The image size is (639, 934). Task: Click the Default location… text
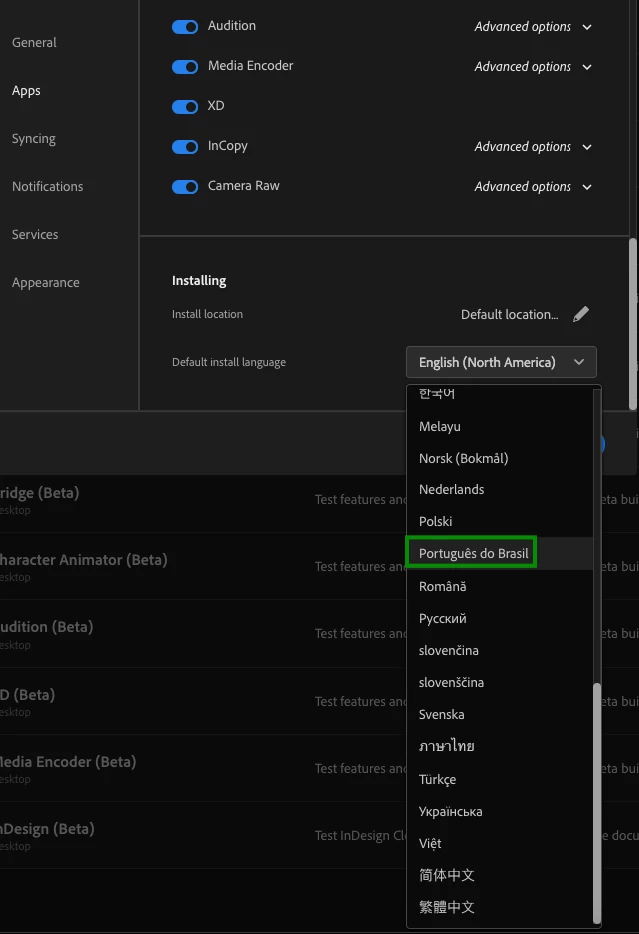(x=509, y=315)
